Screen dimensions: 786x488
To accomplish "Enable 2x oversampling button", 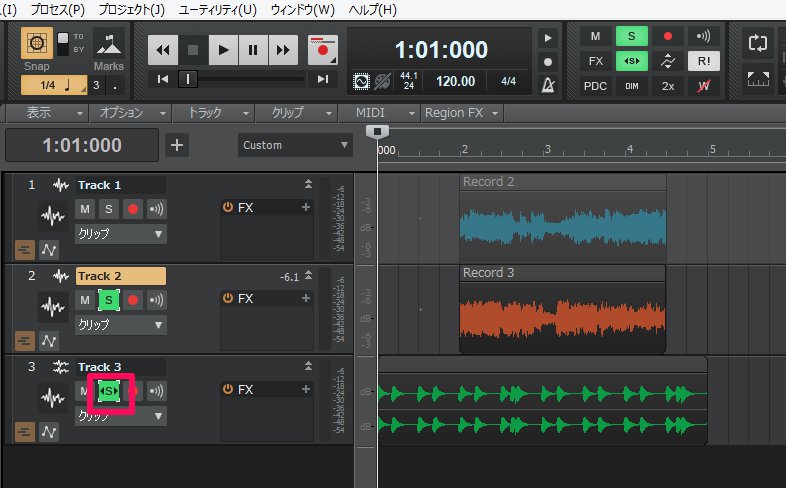I will (668, 86).
